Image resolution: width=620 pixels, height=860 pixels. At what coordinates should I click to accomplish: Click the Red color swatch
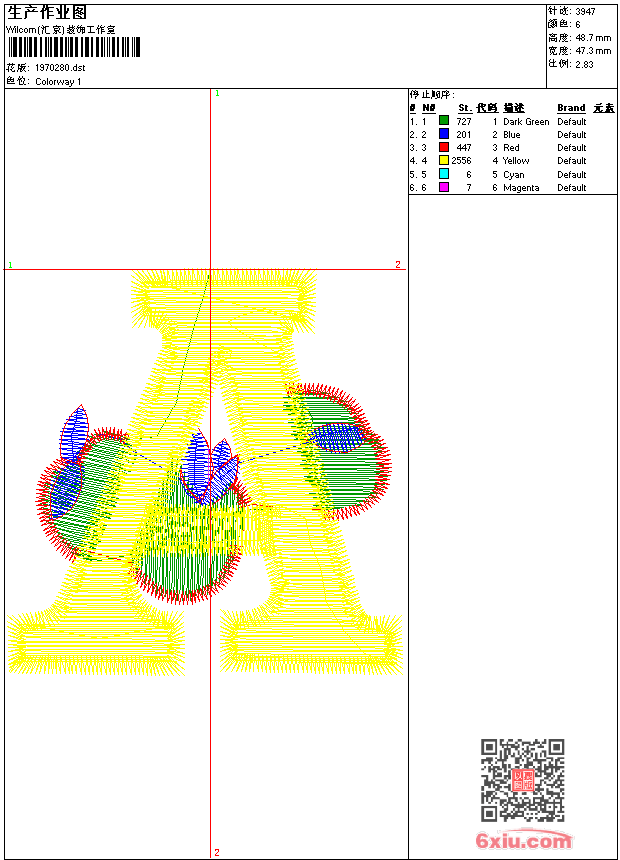[x=444, y=147]
